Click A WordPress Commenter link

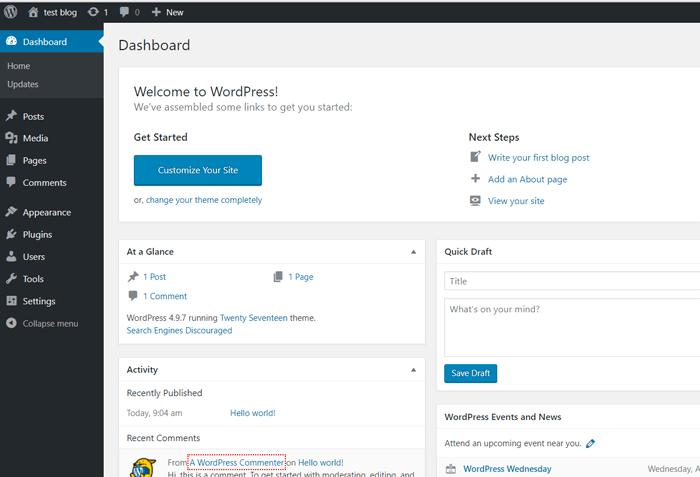(x=237, y=462)
